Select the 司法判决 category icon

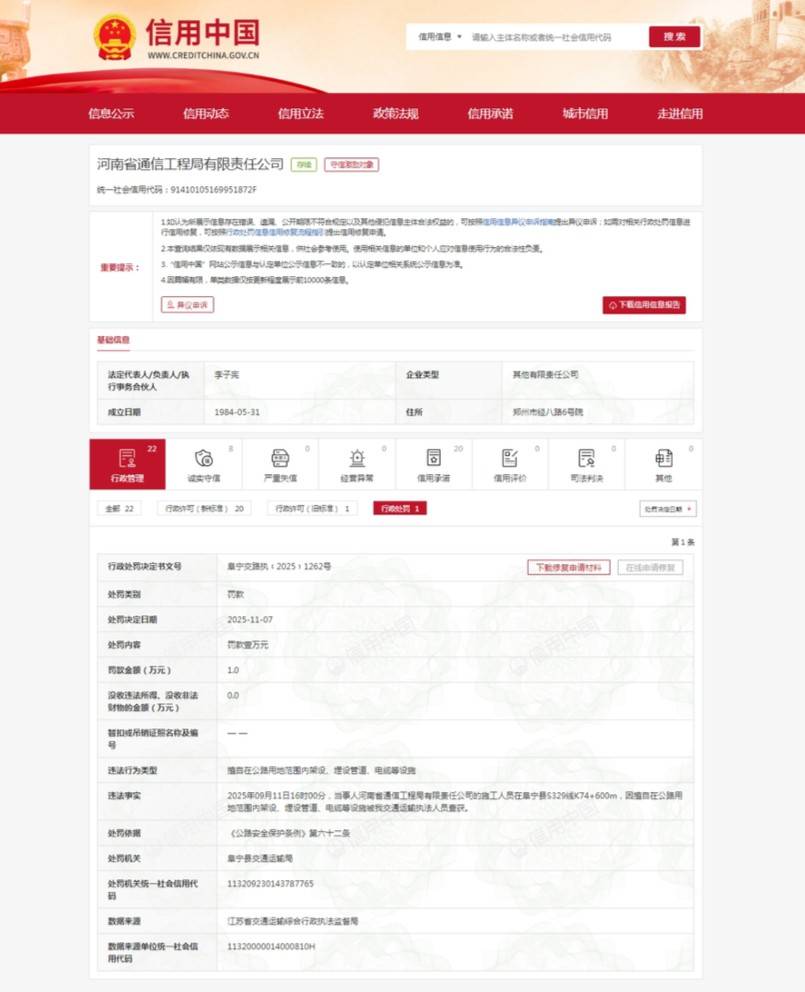point(586,462)
